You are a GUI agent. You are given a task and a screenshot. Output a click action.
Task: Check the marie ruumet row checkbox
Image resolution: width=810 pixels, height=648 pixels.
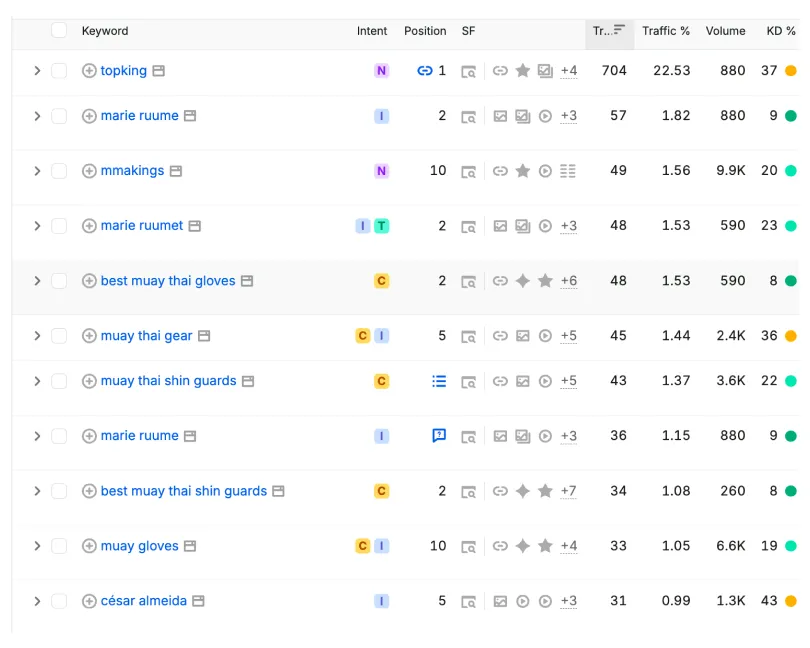pyautogui.click(x=59, y=226)
